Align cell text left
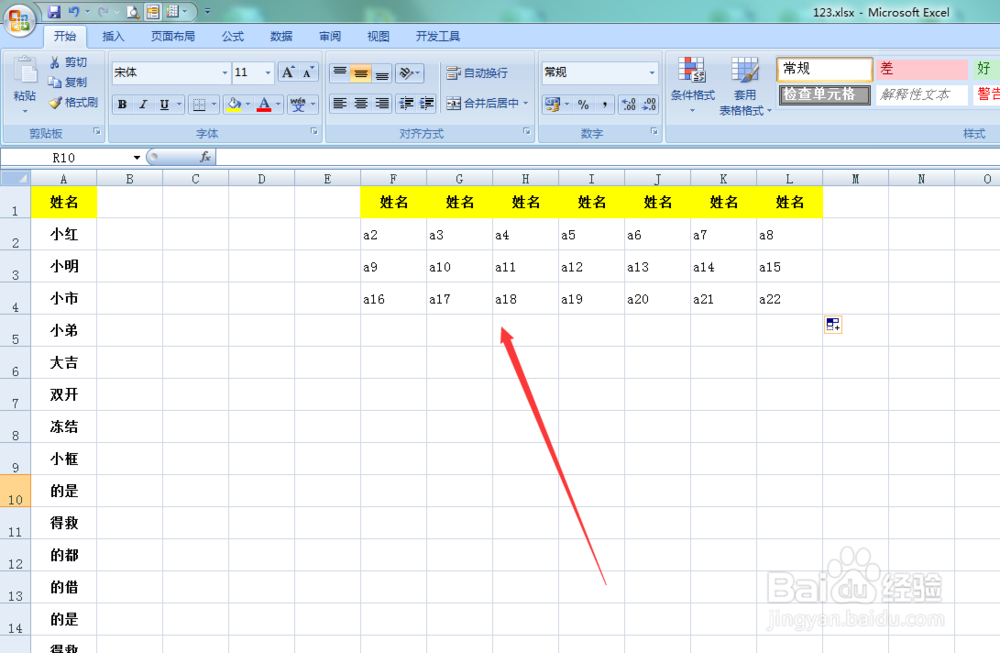 click(x=340, y=103)
